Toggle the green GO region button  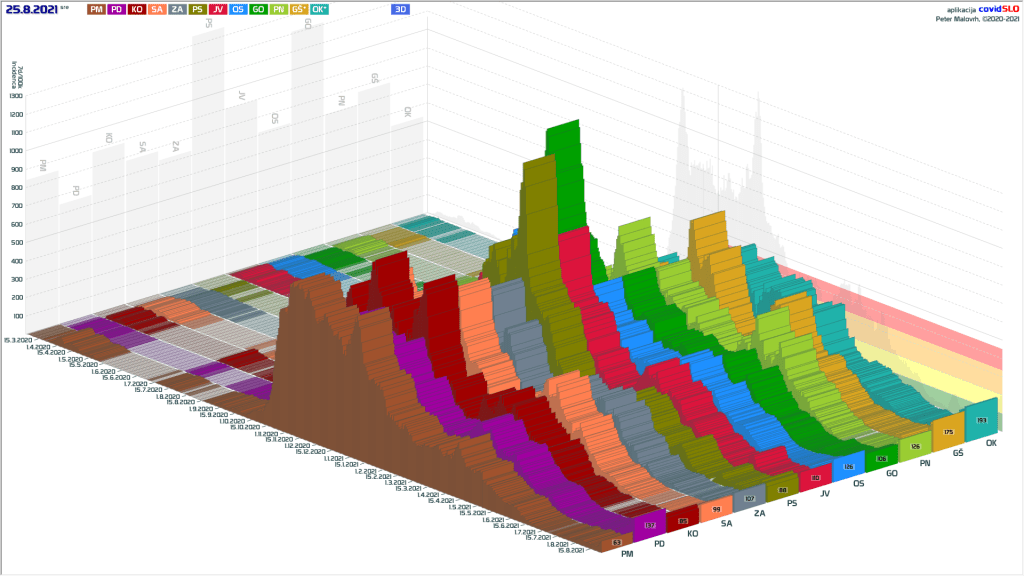(x=258, y=9)
